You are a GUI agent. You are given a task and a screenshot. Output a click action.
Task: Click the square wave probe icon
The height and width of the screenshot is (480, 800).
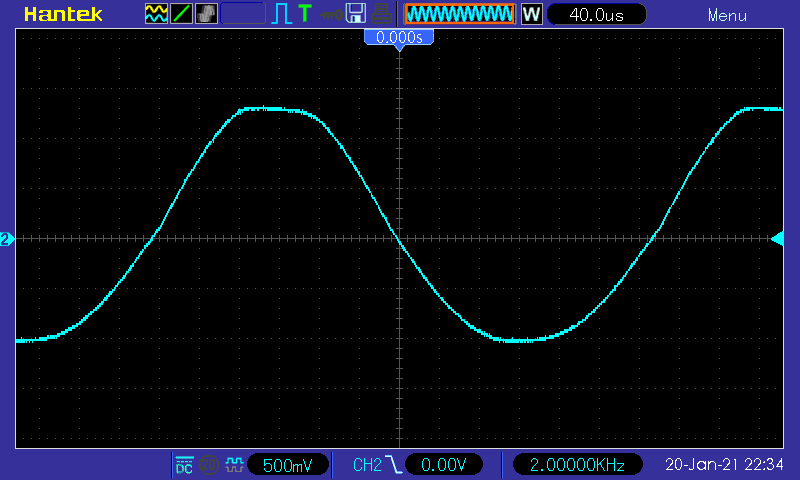(234, 465)
